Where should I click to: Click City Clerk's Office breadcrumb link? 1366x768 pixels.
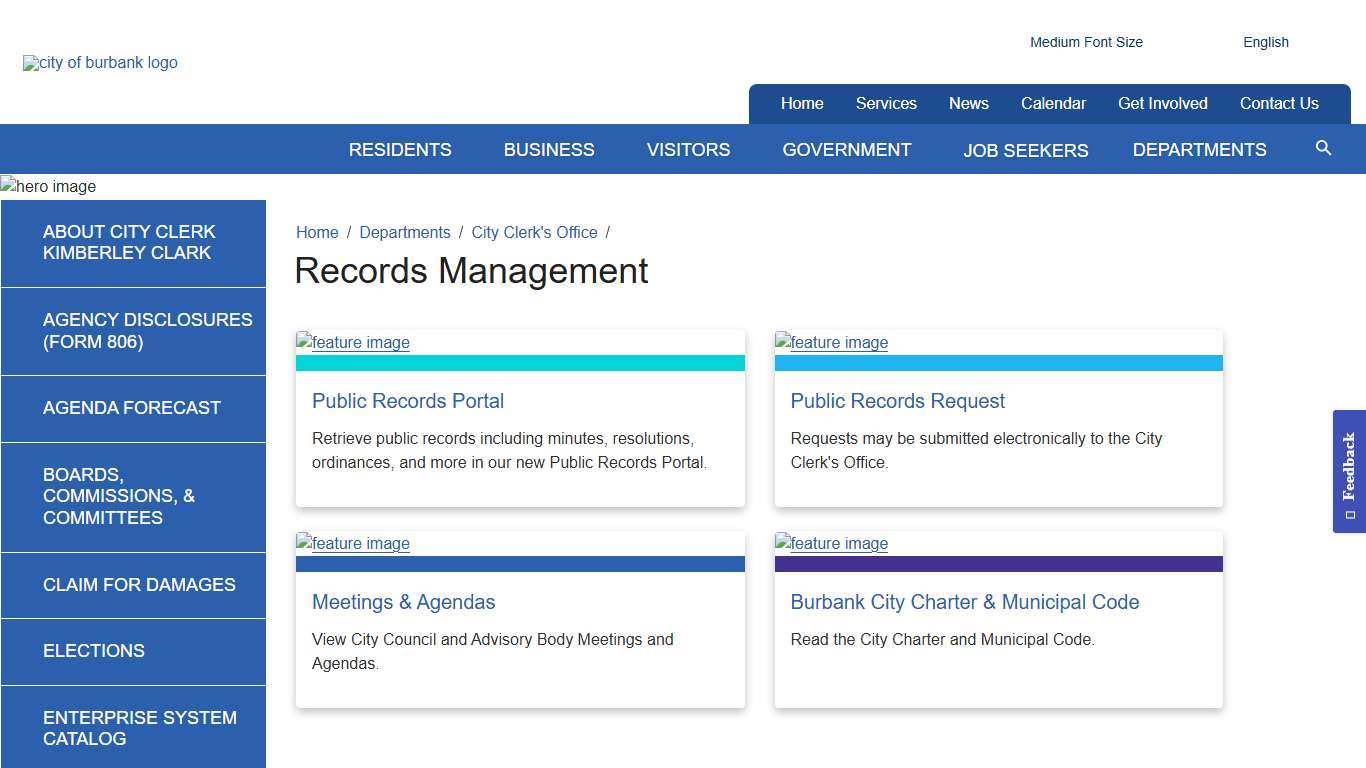534,232
